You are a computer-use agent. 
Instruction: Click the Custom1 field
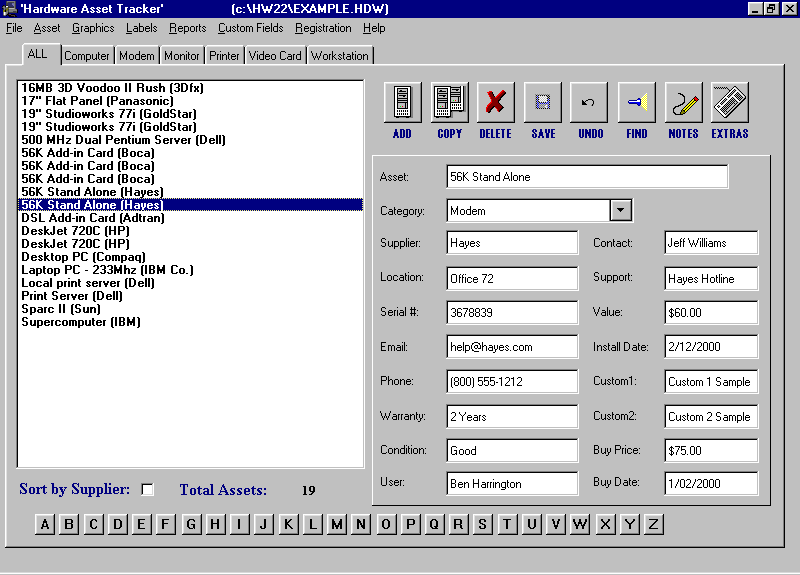pos(711,382)
